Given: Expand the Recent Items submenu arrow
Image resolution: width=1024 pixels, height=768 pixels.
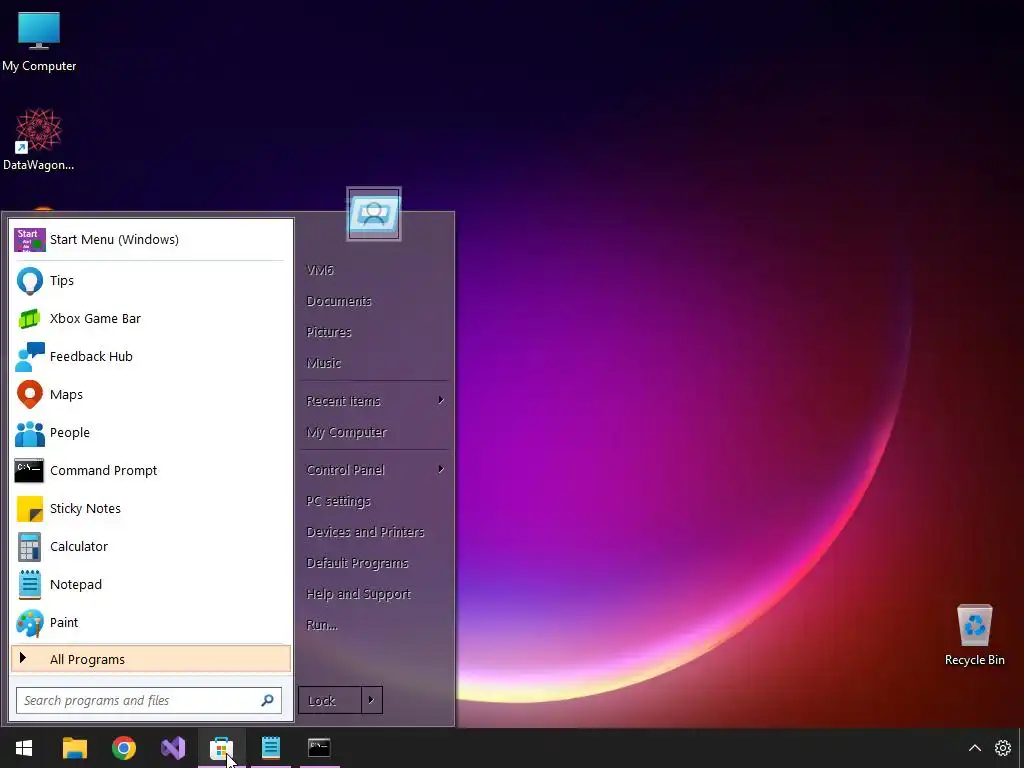Looking at the screenshot, I should (441, 400).
